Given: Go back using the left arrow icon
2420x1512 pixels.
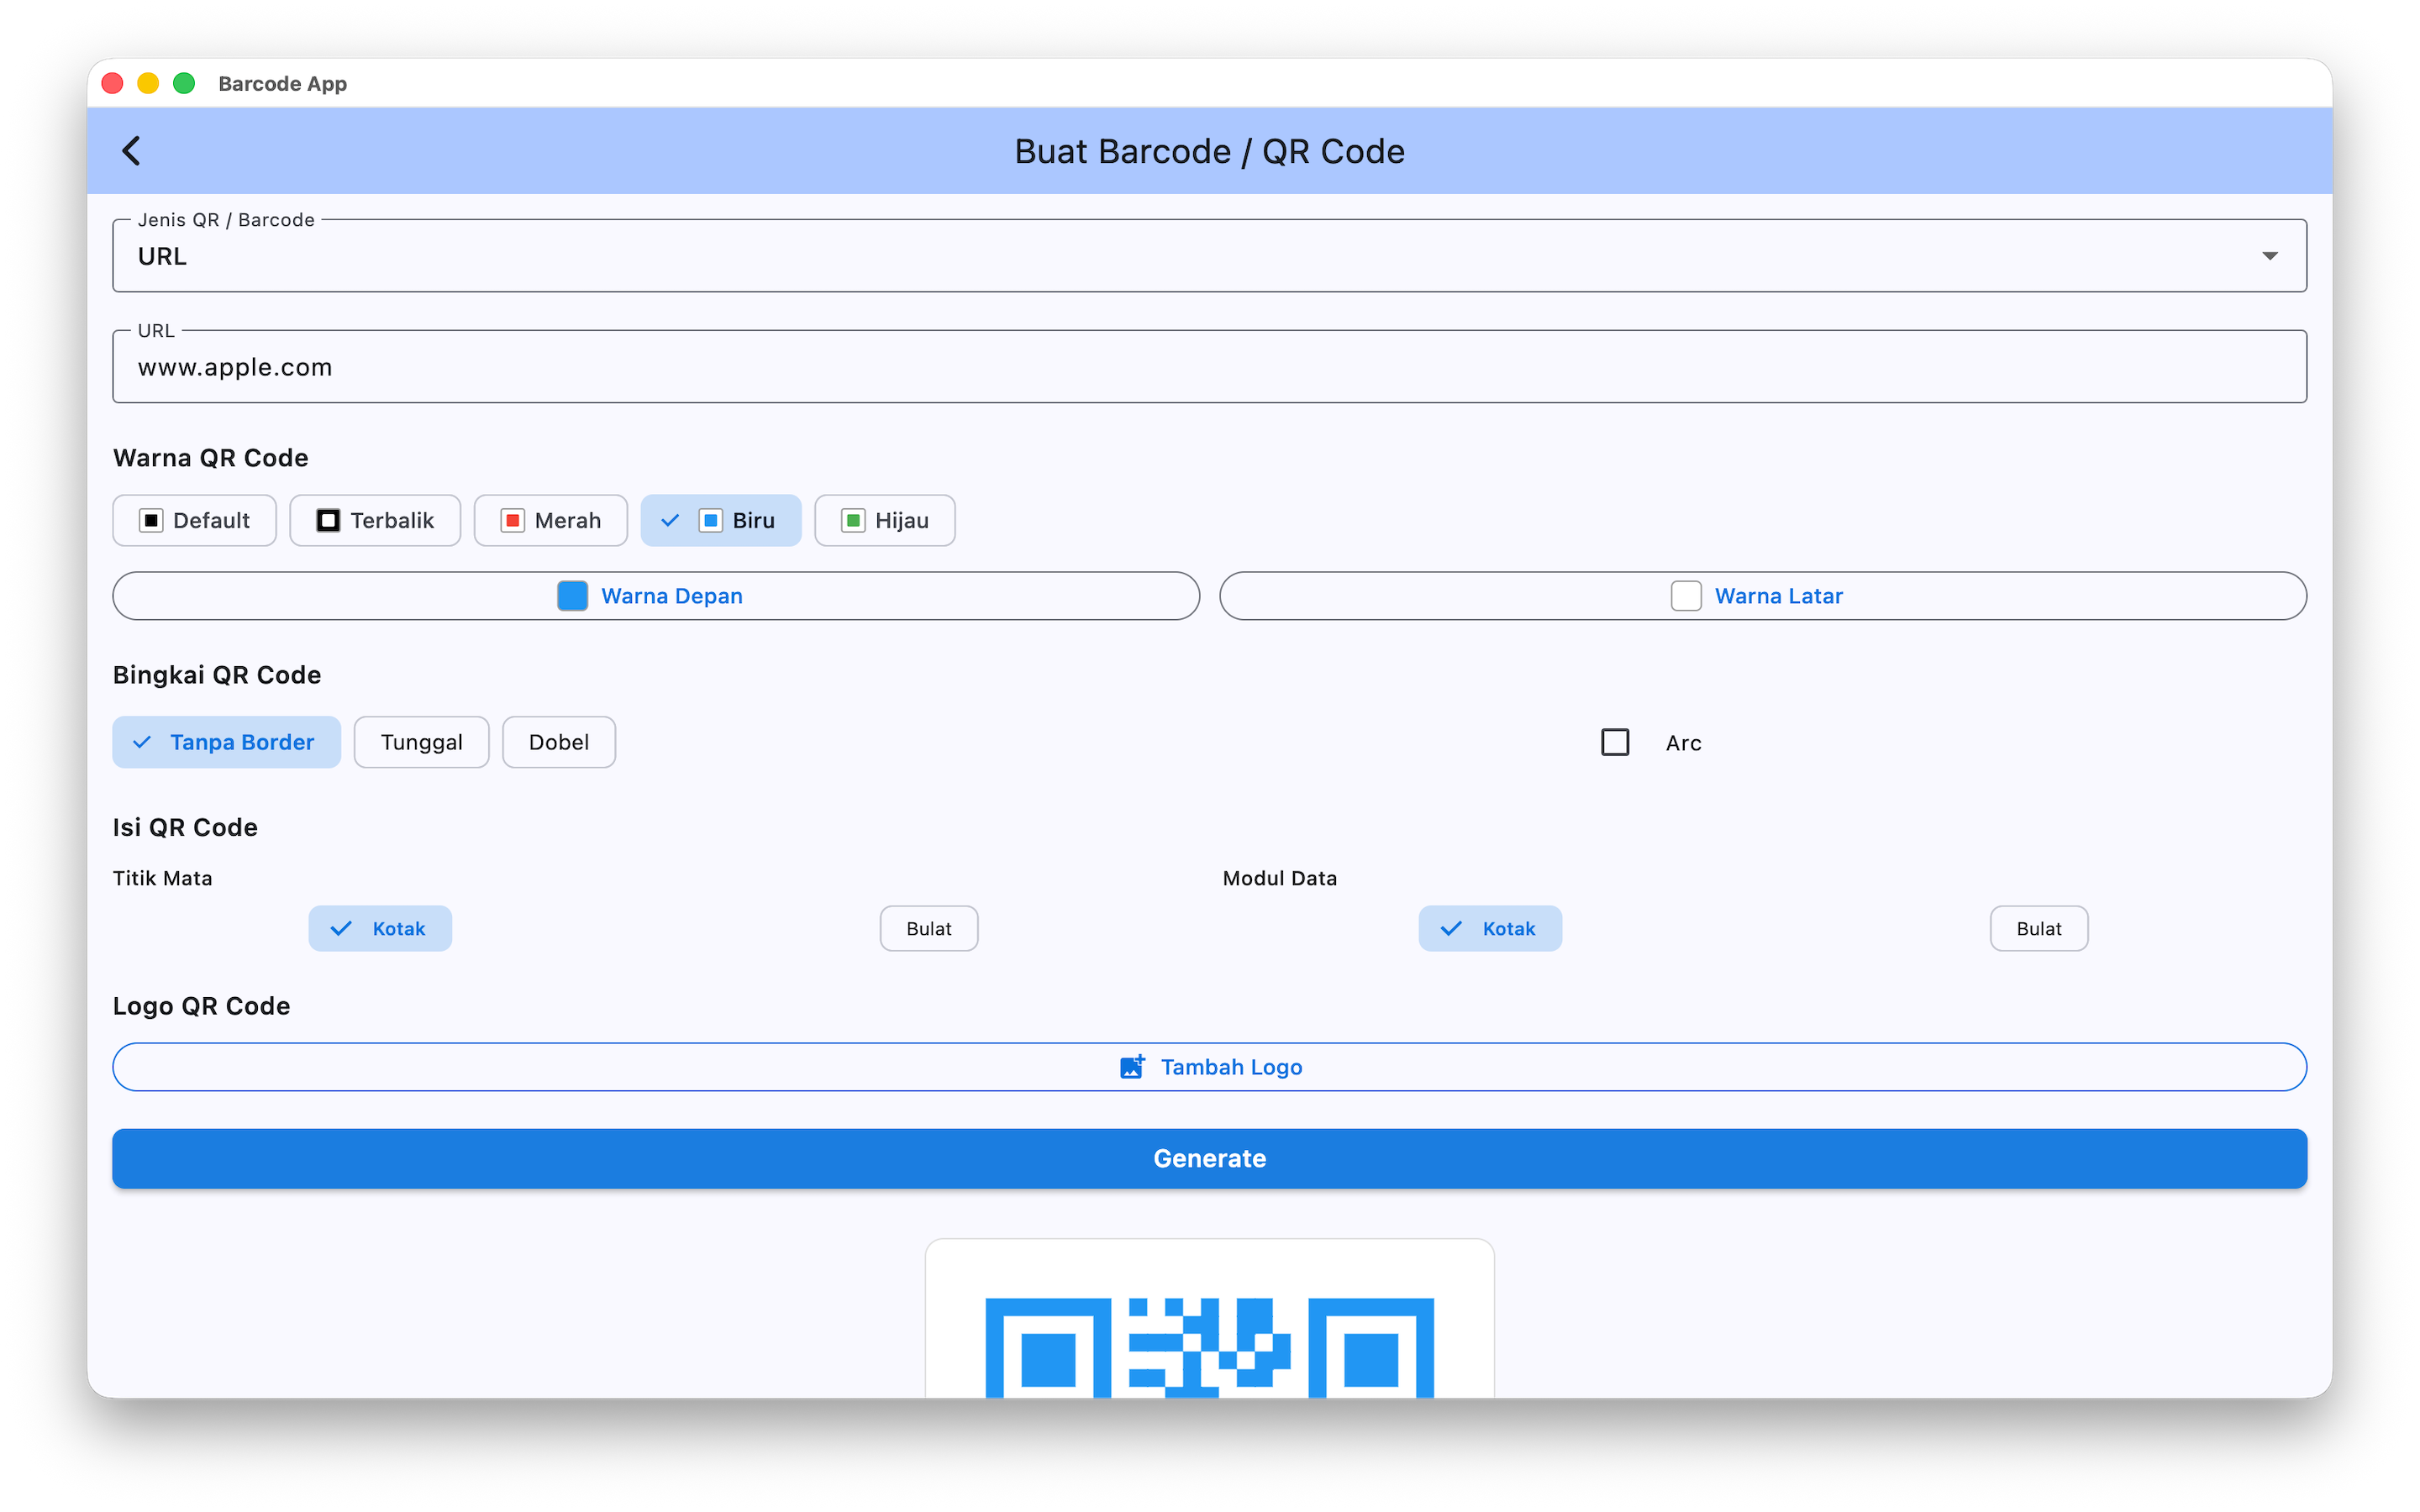Looking at the screenshot, I should tap(131, 151).
